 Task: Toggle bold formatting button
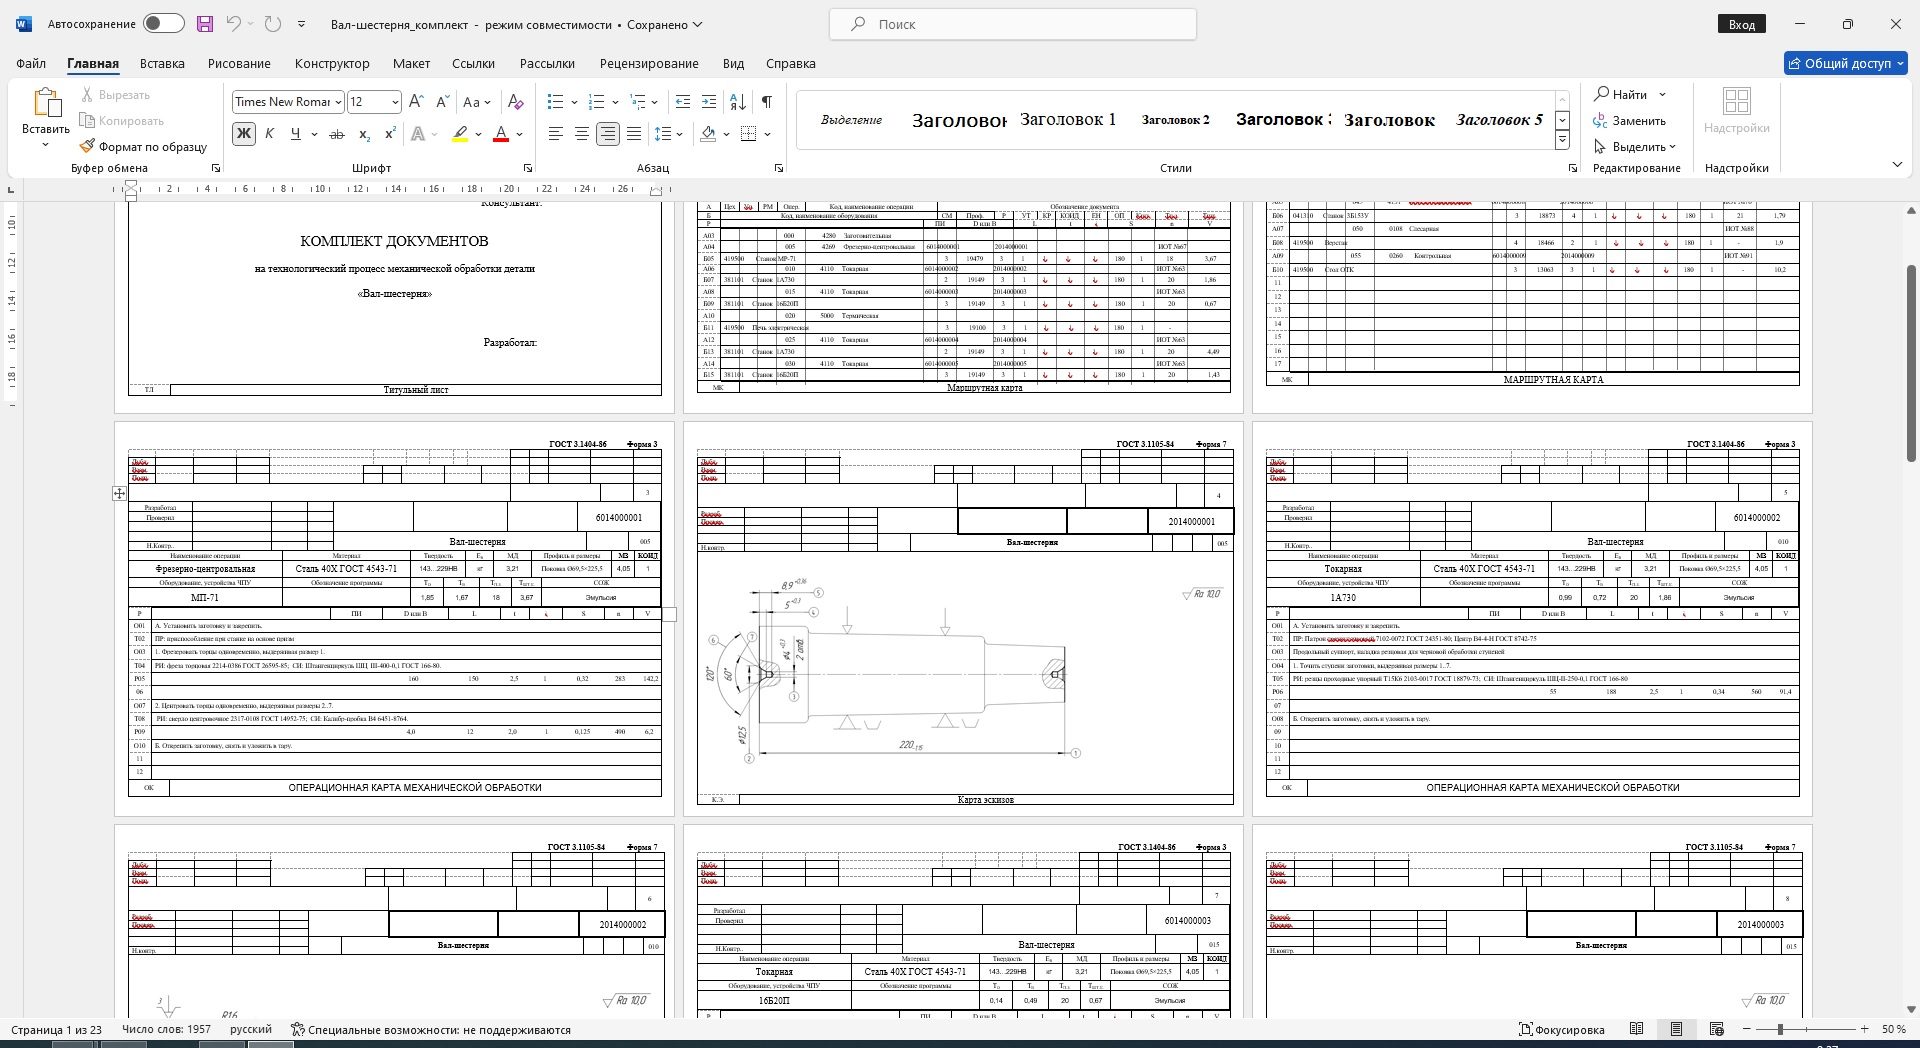(x=243, y=134)
